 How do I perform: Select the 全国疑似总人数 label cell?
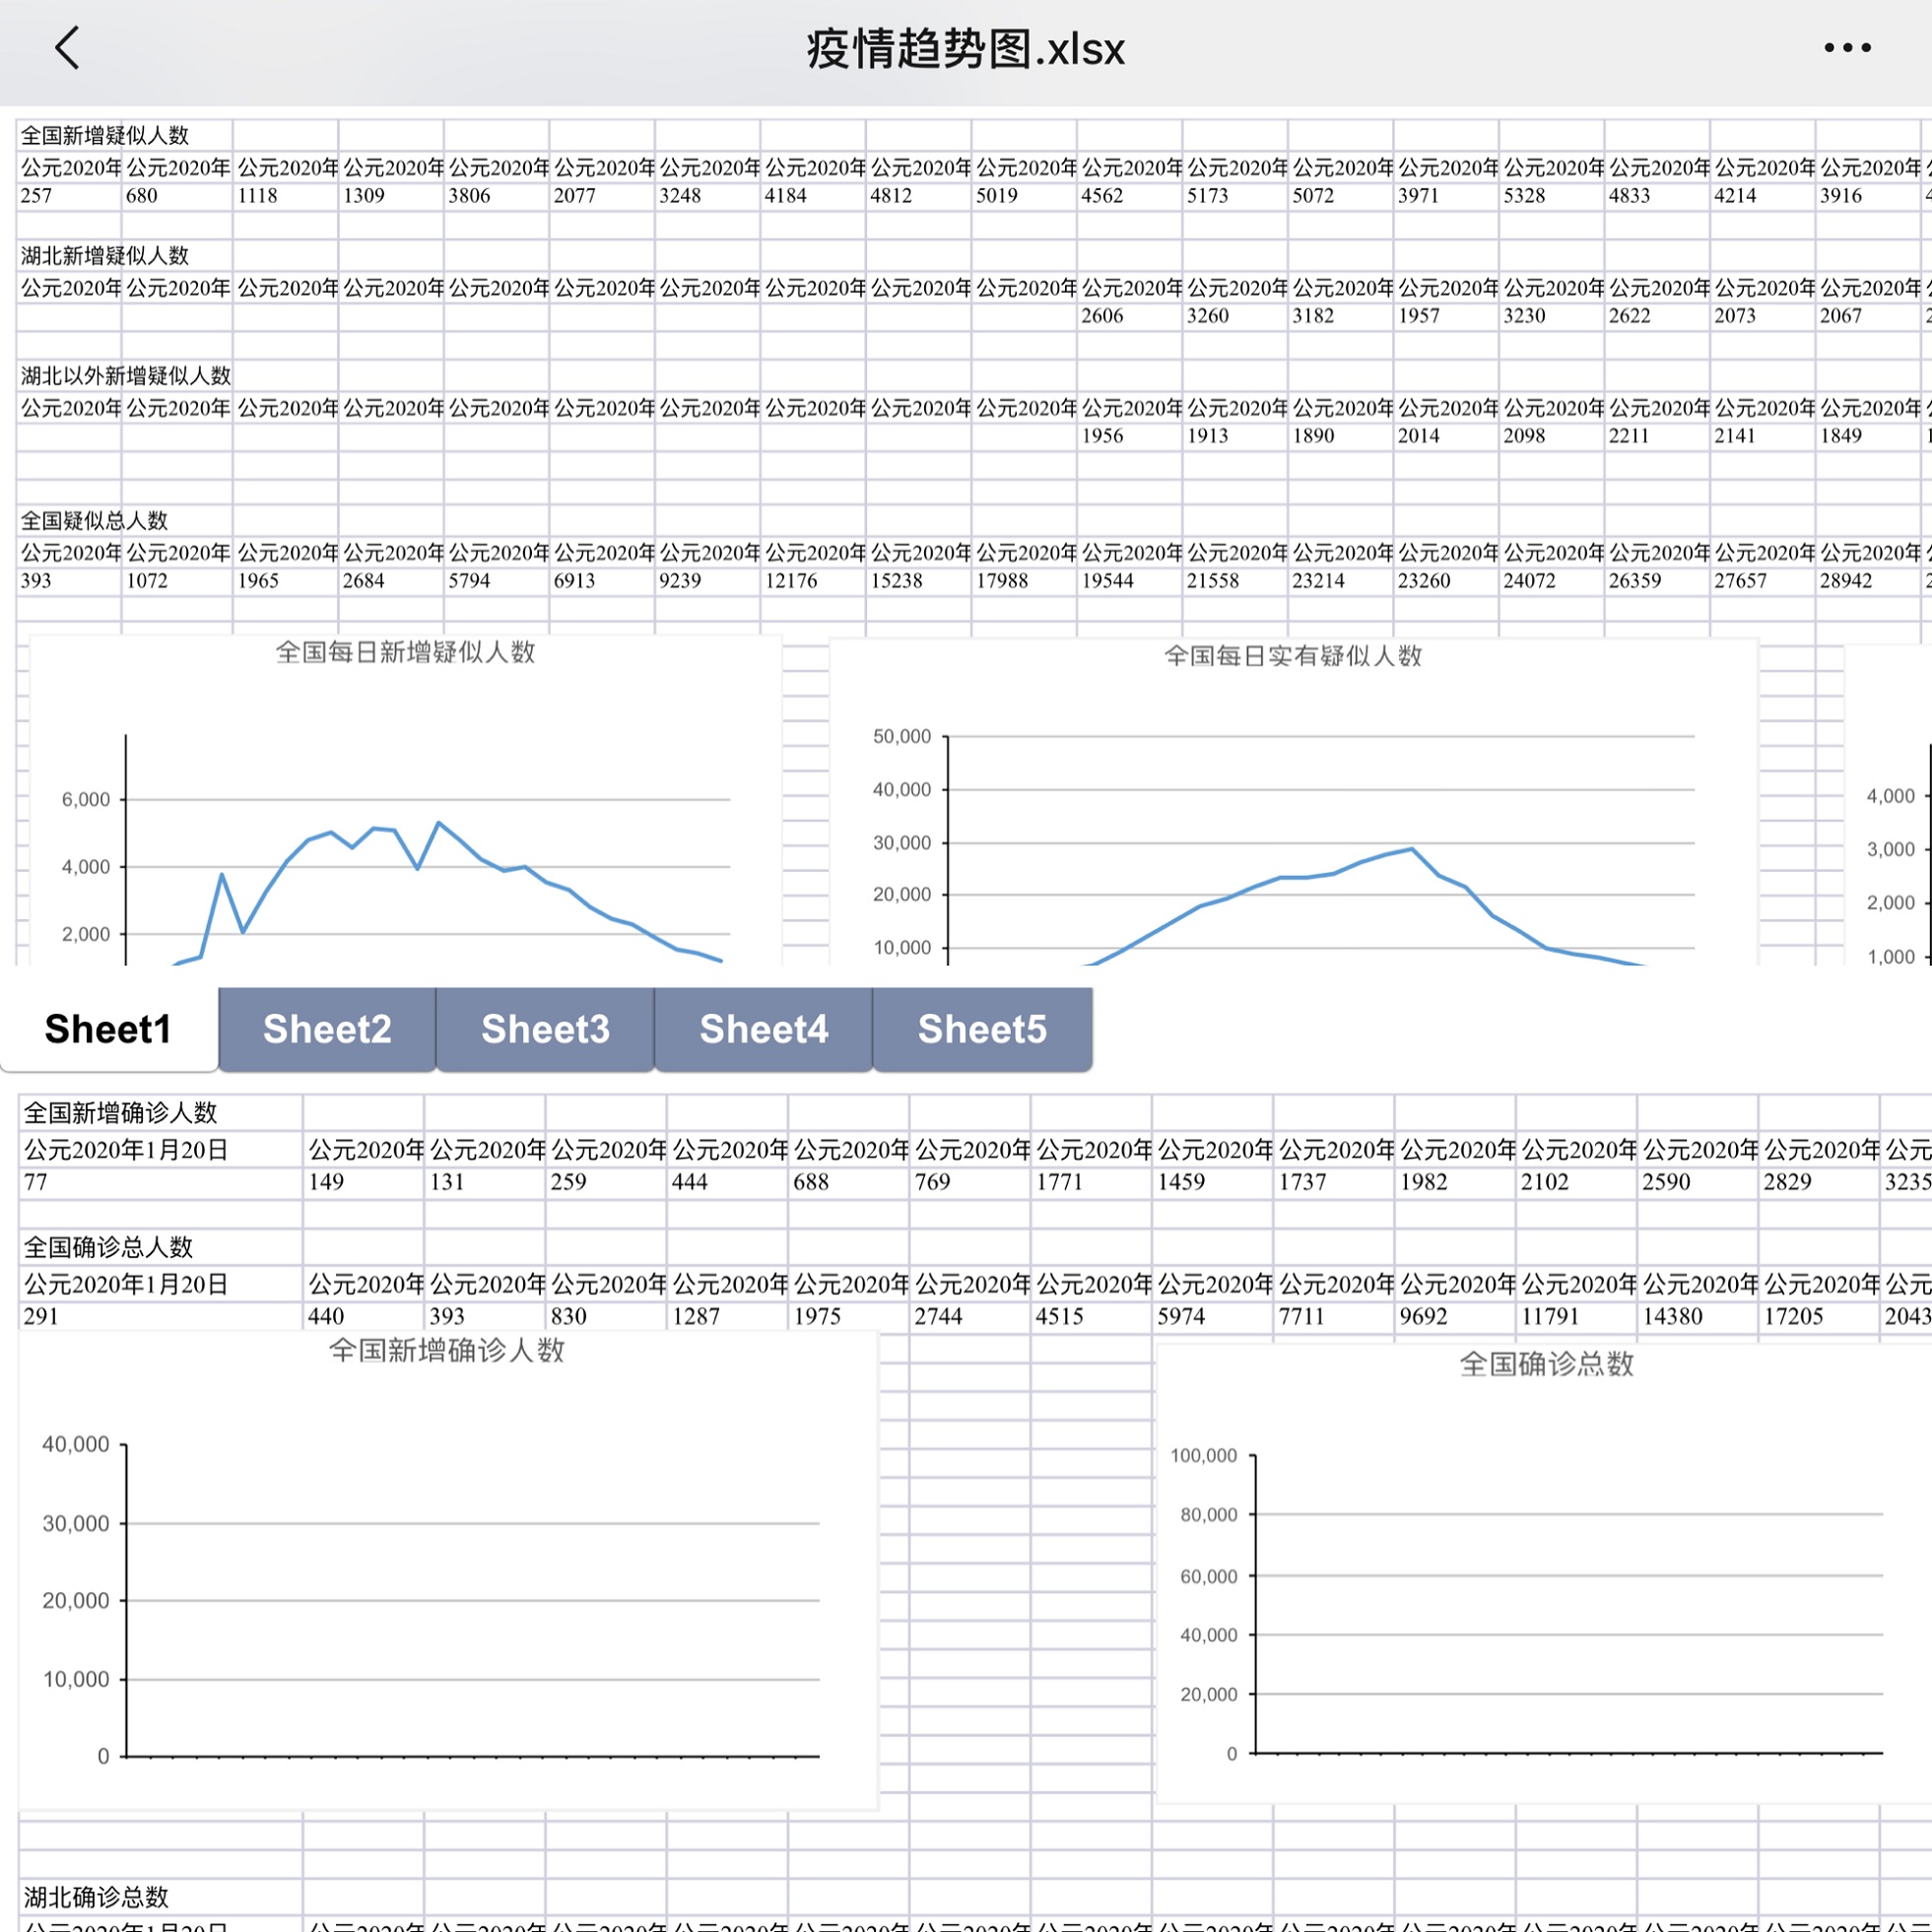click(95, 520)
